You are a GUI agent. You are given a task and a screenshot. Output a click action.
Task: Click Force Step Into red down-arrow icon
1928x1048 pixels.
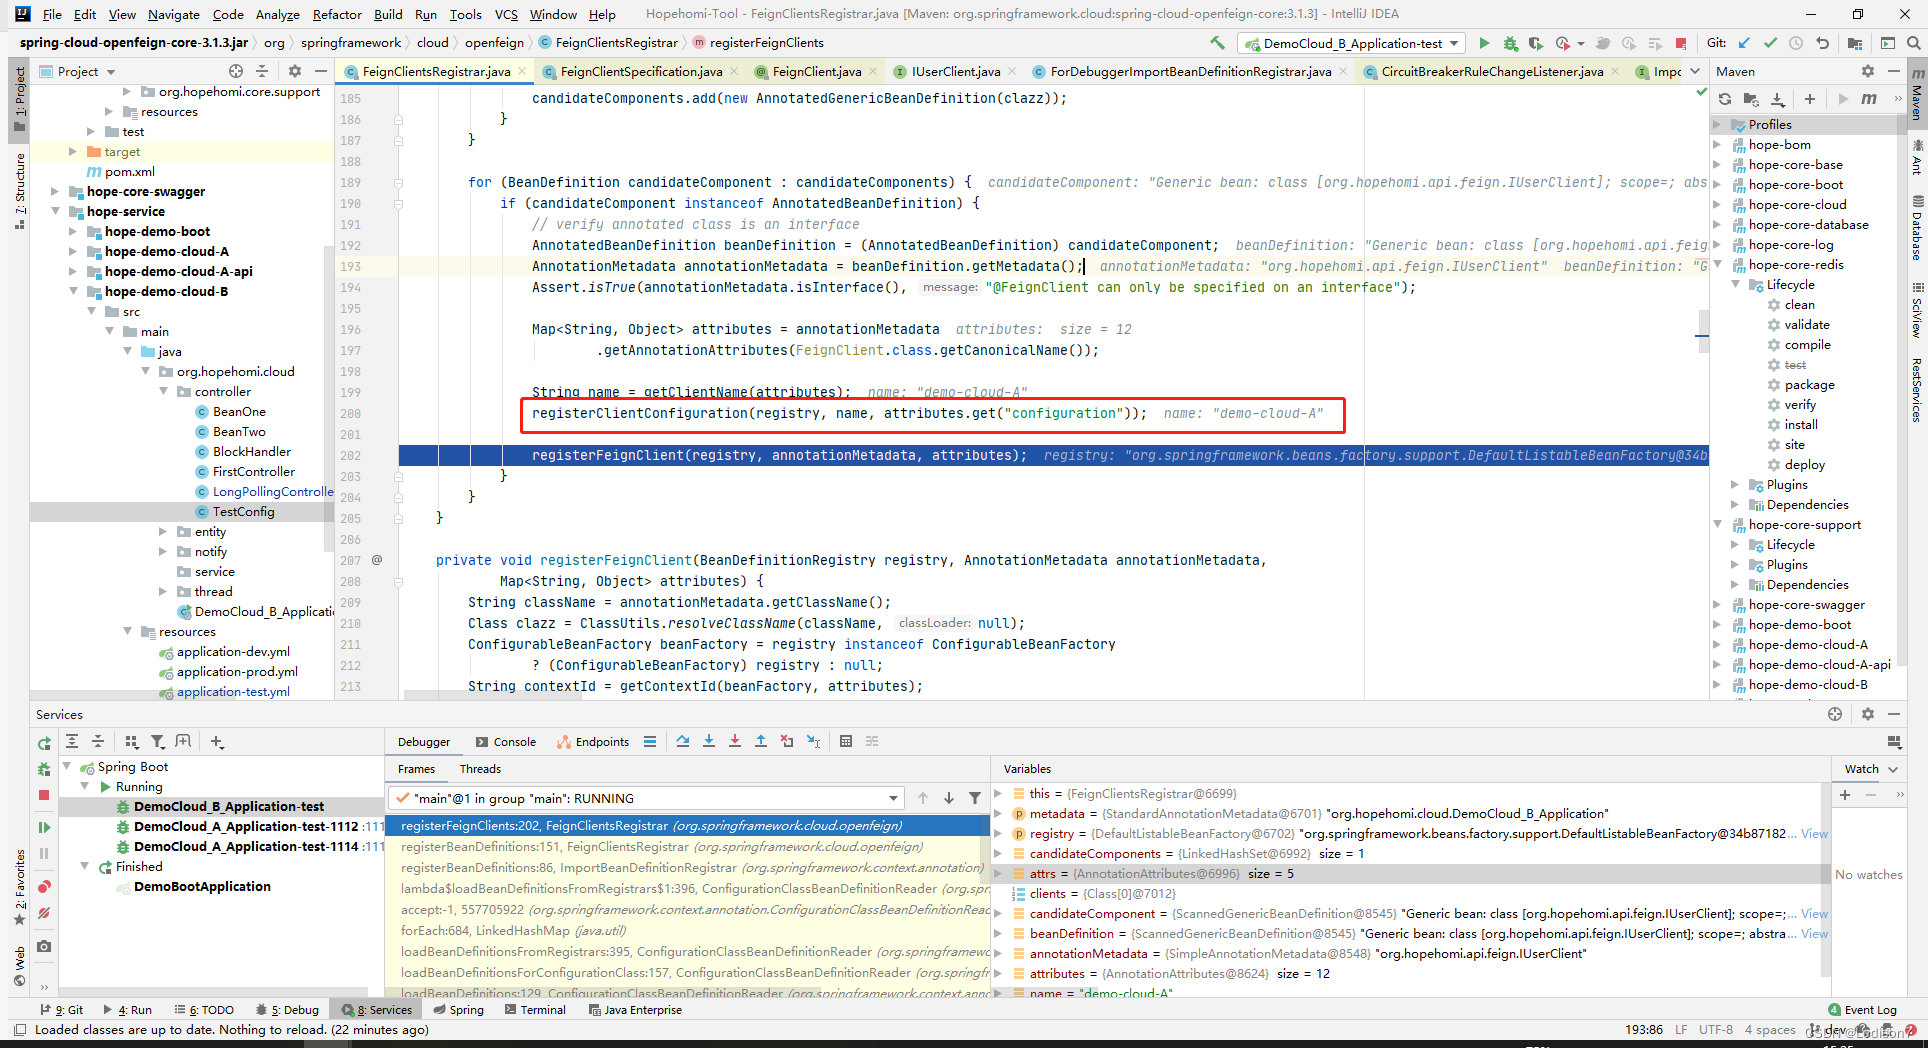click(x=735, y=741)
